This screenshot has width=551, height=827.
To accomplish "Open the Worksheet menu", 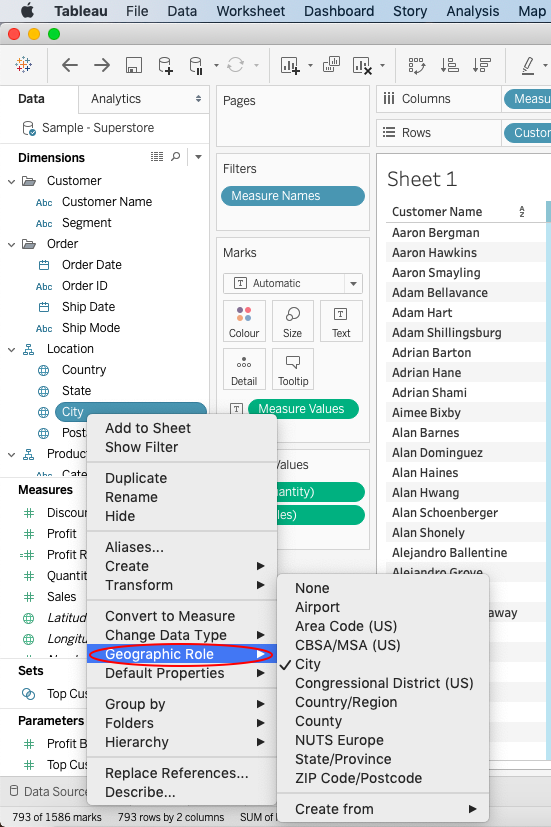I will click(x=250, y=11).
